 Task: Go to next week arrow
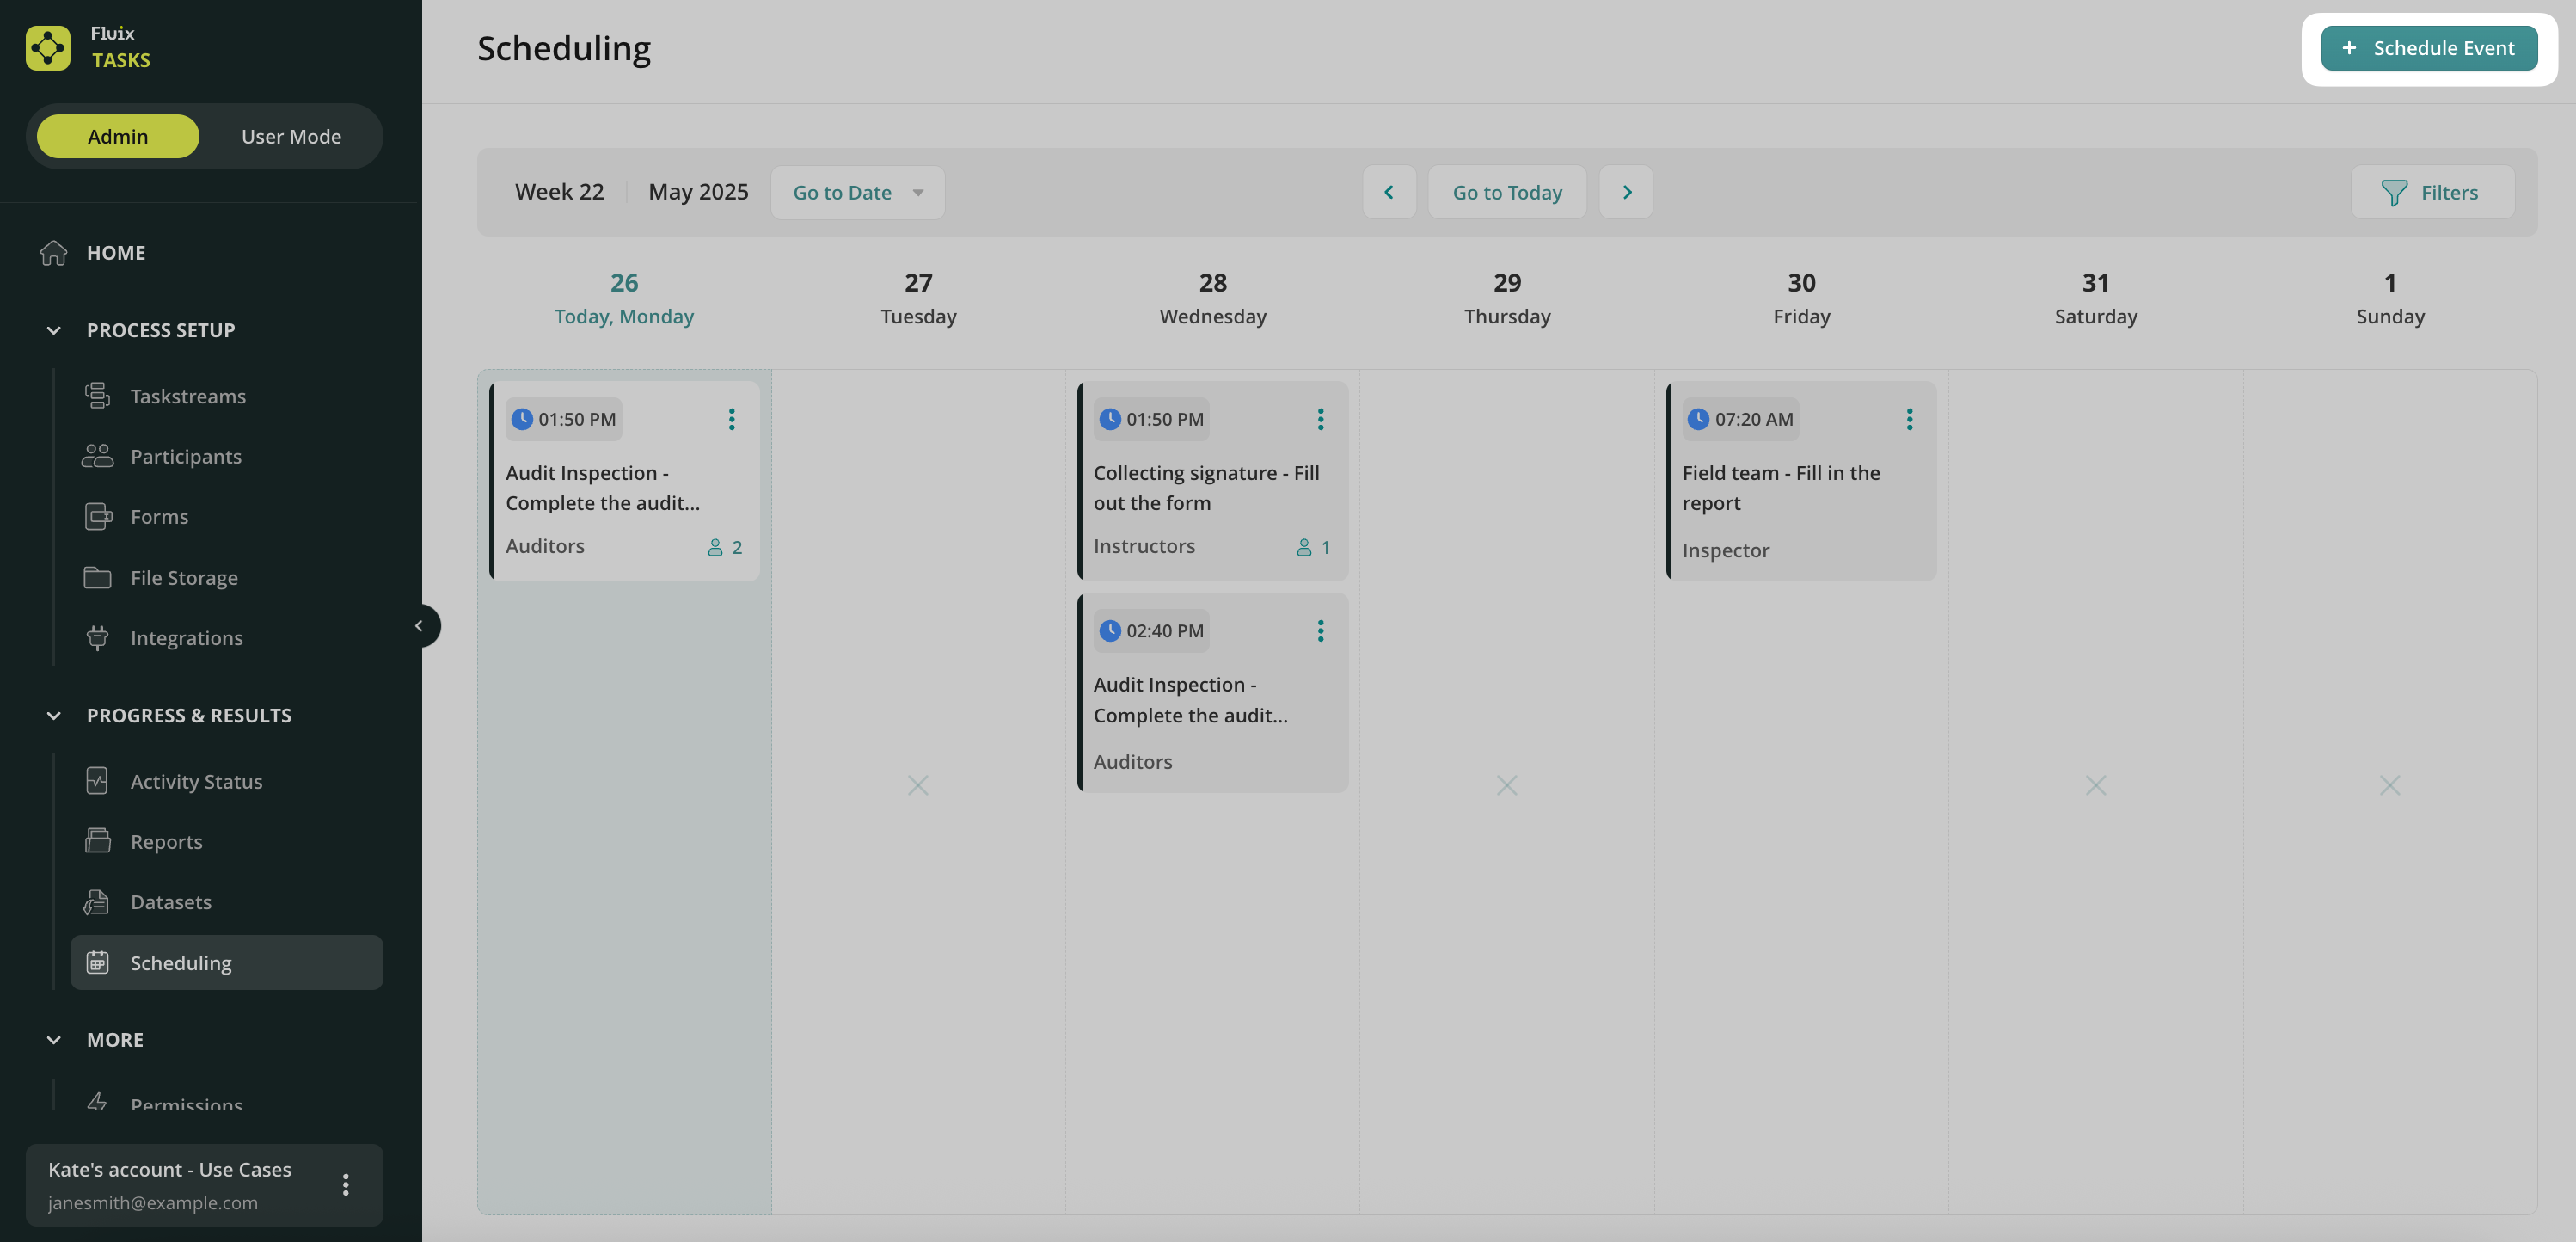[x=1626, y=192]
